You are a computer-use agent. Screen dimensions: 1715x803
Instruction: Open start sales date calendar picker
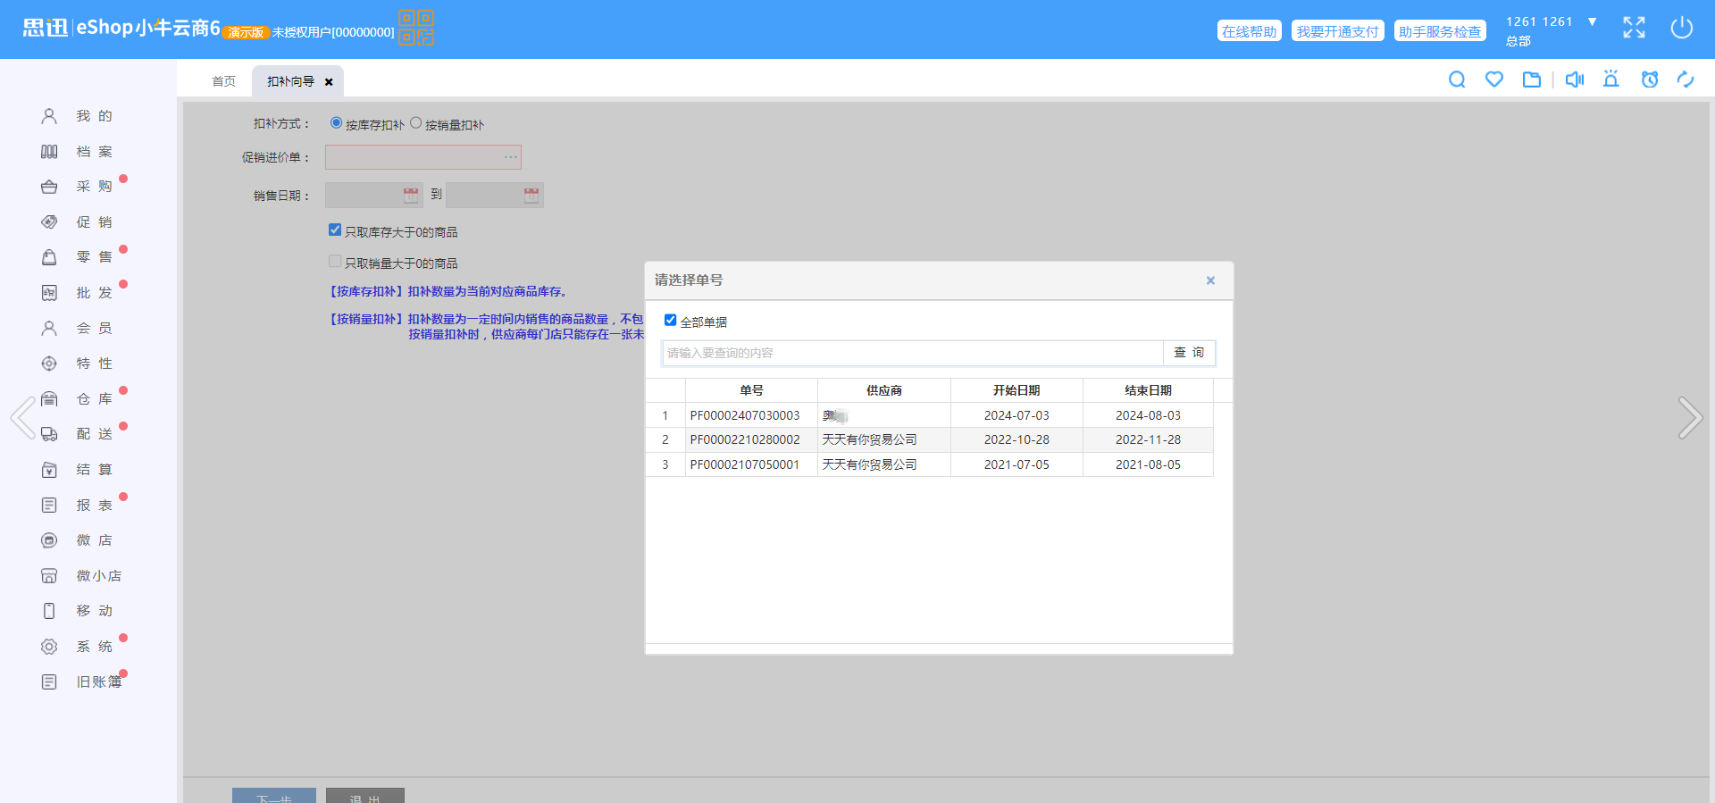(411, 195)
